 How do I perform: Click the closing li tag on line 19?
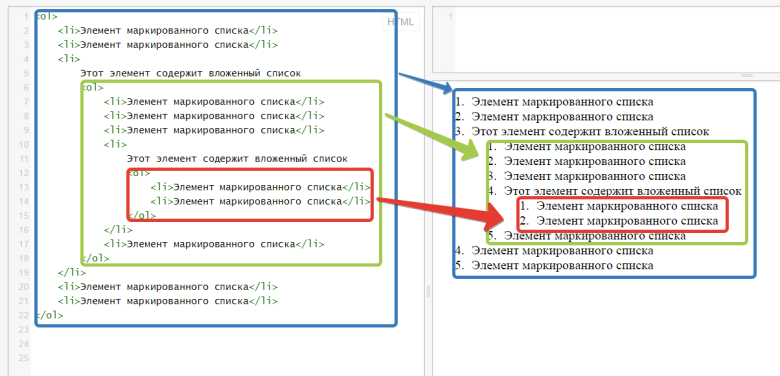point(72,273)
